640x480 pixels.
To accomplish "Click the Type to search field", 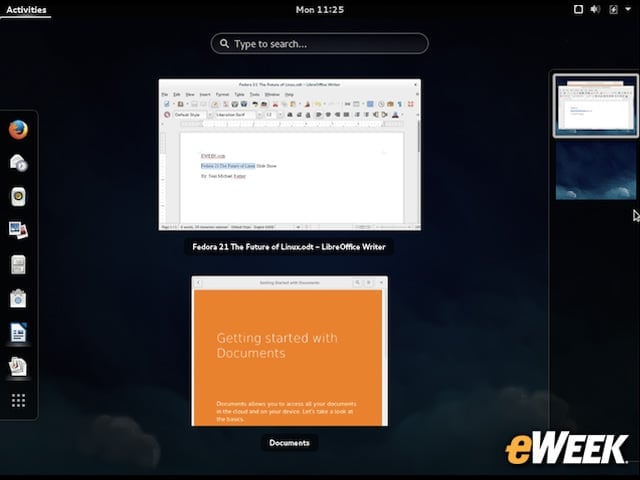I will coord(320,44).
